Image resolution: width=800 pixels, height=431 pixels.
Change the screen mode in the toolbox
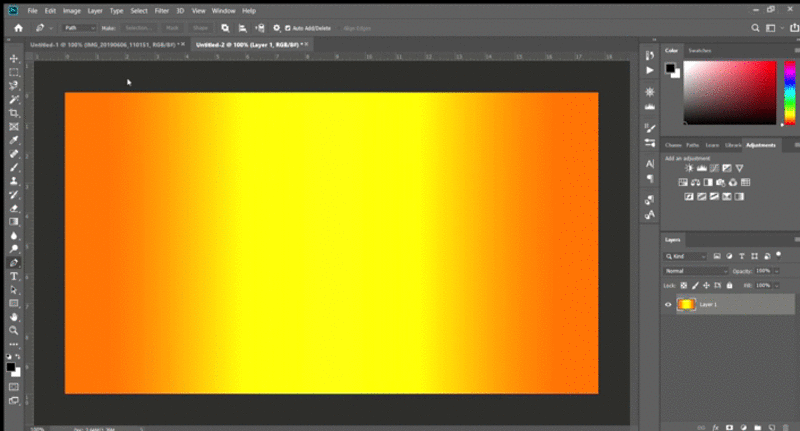(x=14, y=400)
